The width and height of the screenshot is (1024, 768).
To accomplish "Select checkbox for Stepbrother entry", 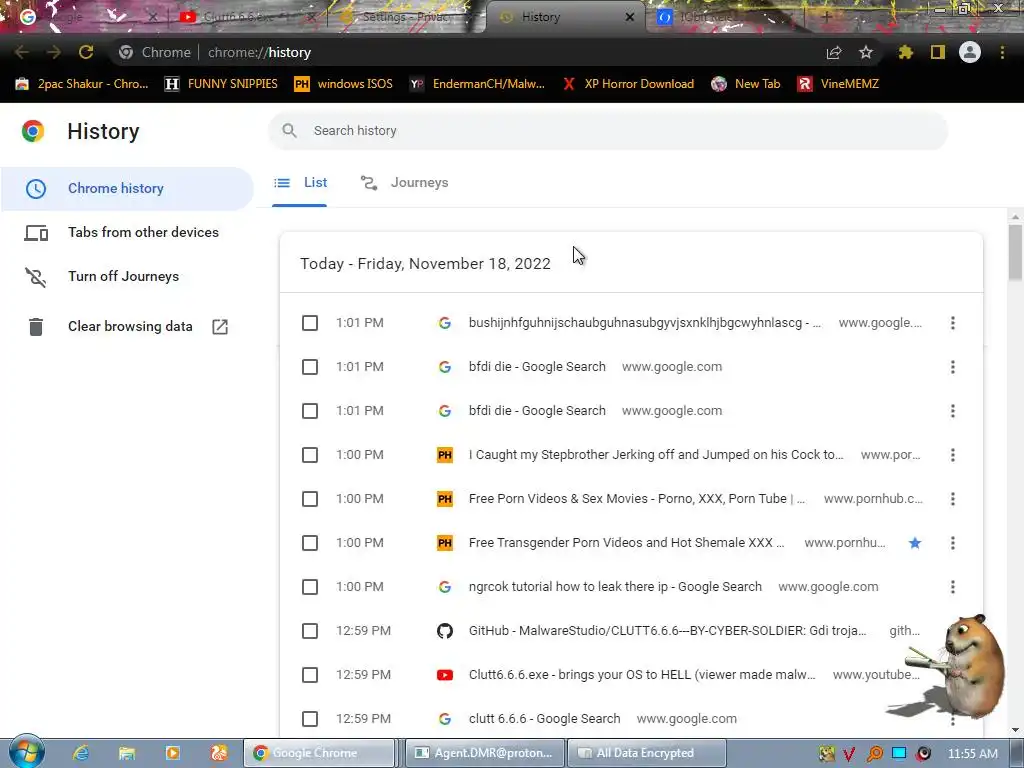I will pos(310,455).
